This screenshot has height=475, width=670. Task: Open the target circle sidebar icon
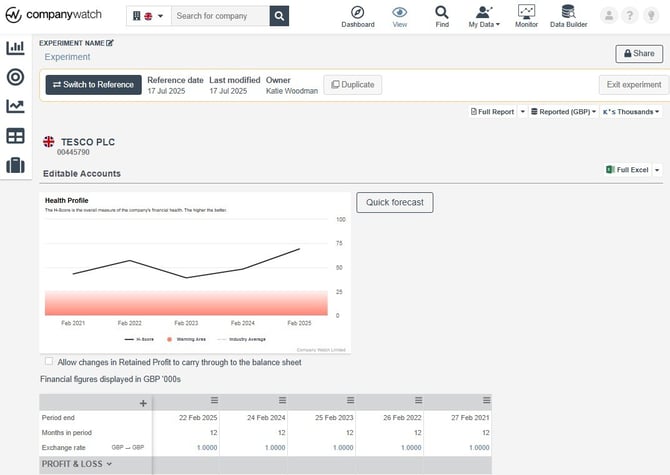click(15, 77)
